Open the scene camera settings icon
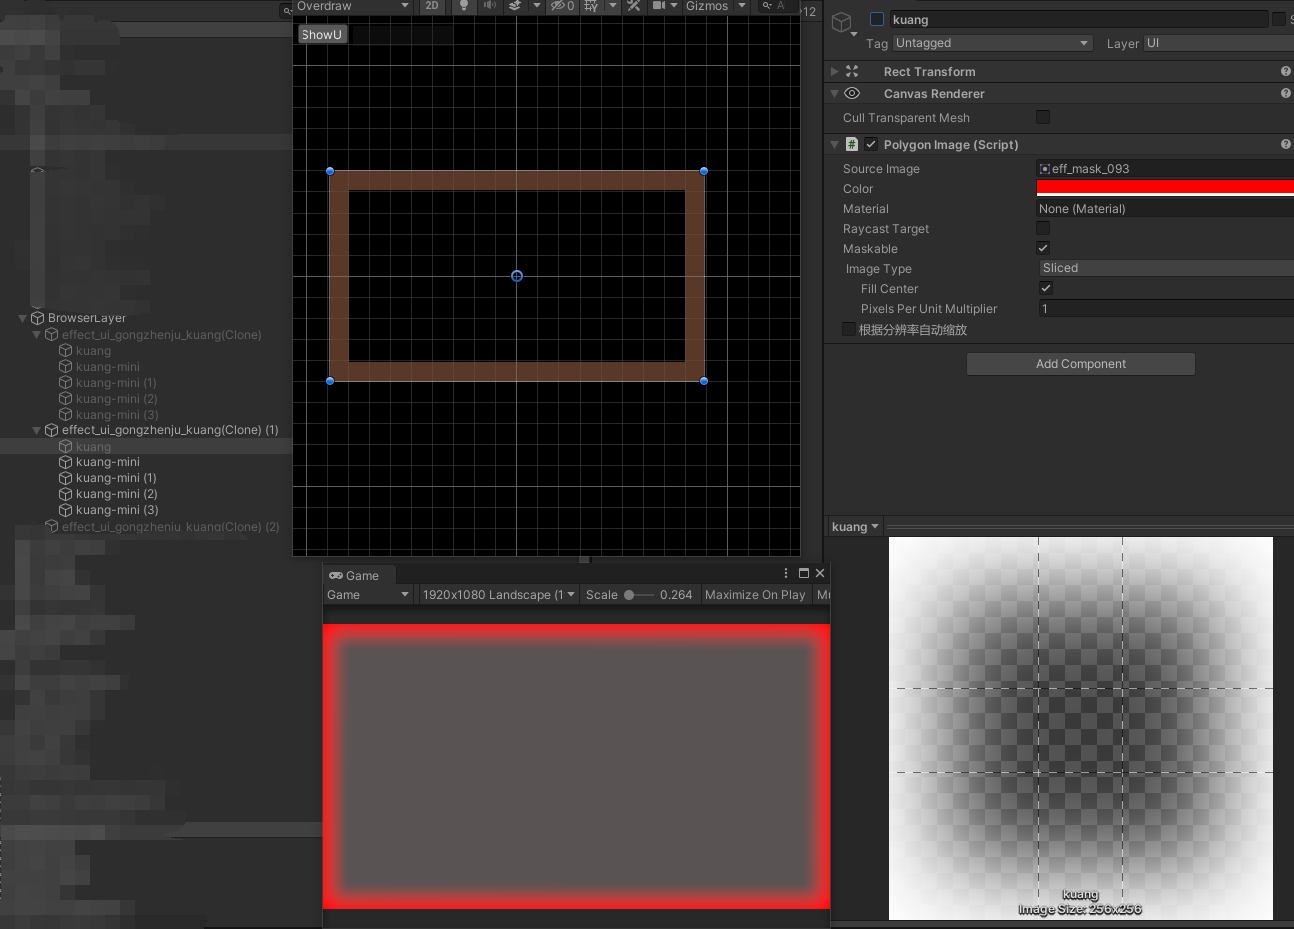 click(659, 6)
